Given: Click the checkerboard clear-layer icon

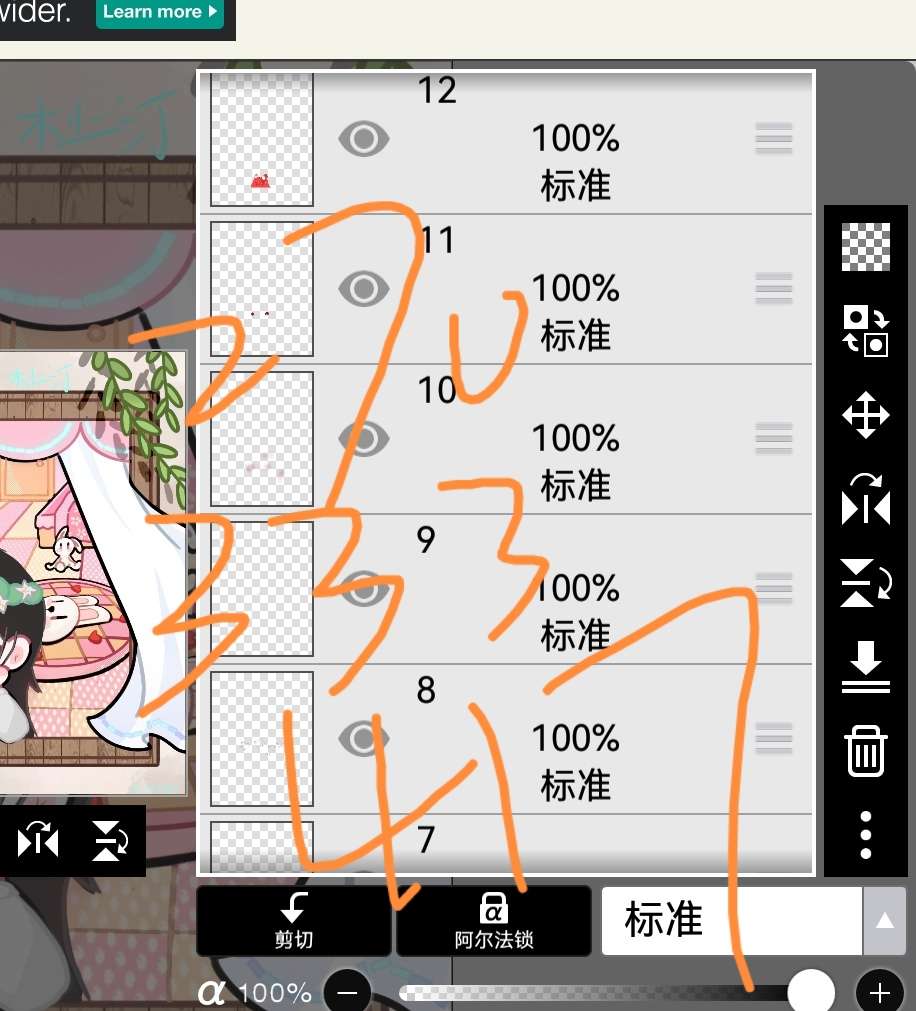Looking at the screenshot, I should [x=866, y=247].
